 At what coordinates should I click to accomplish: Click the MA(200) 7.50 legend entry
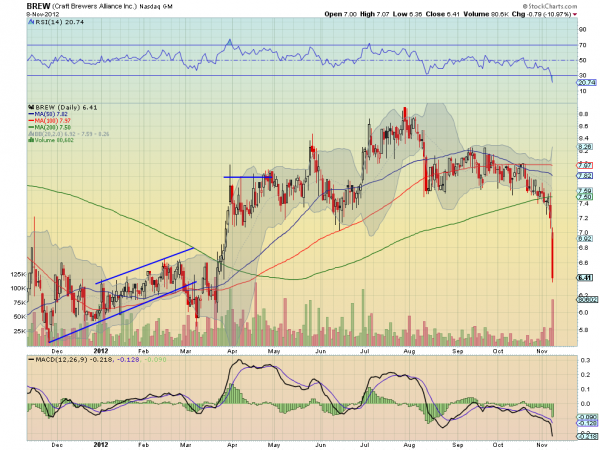point(49,127)
